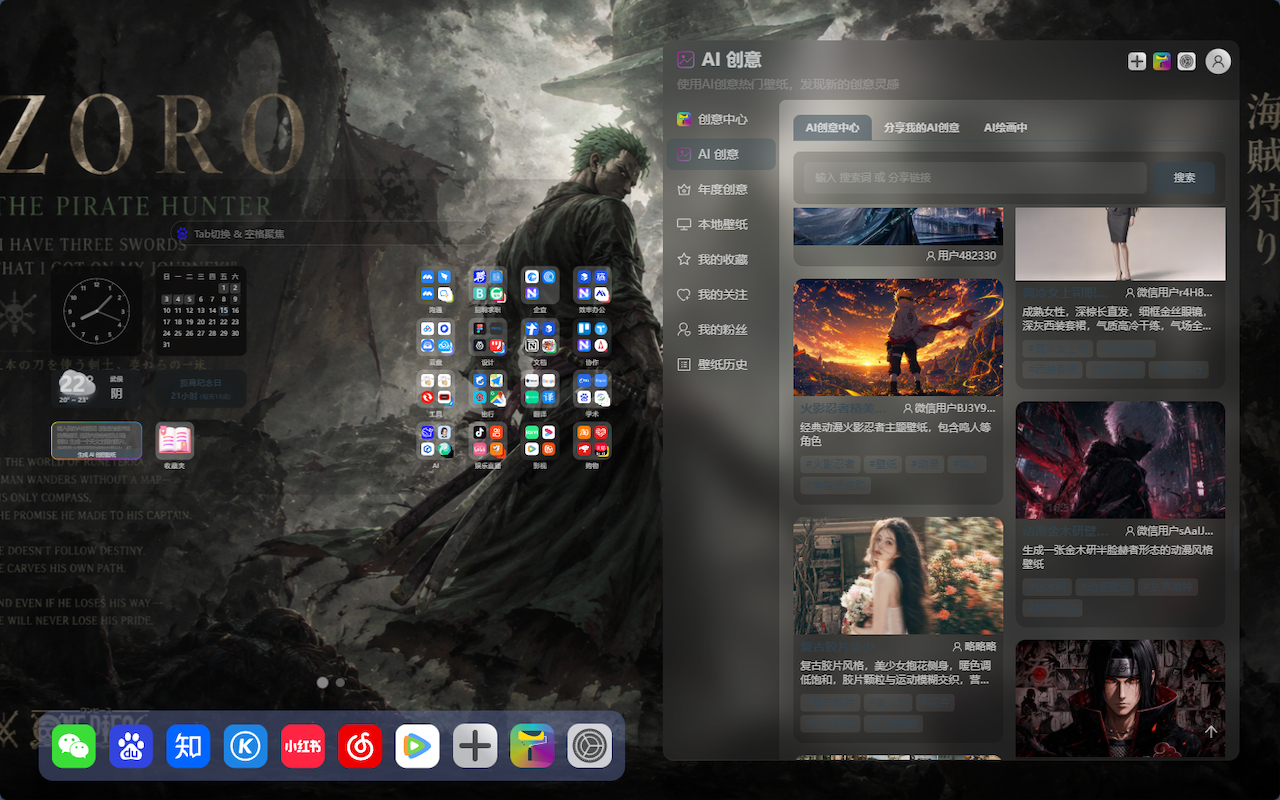The image size is (1280, 800).
Task: Launch NetEase Cloud Music from dock
Action: click(360, 746)
